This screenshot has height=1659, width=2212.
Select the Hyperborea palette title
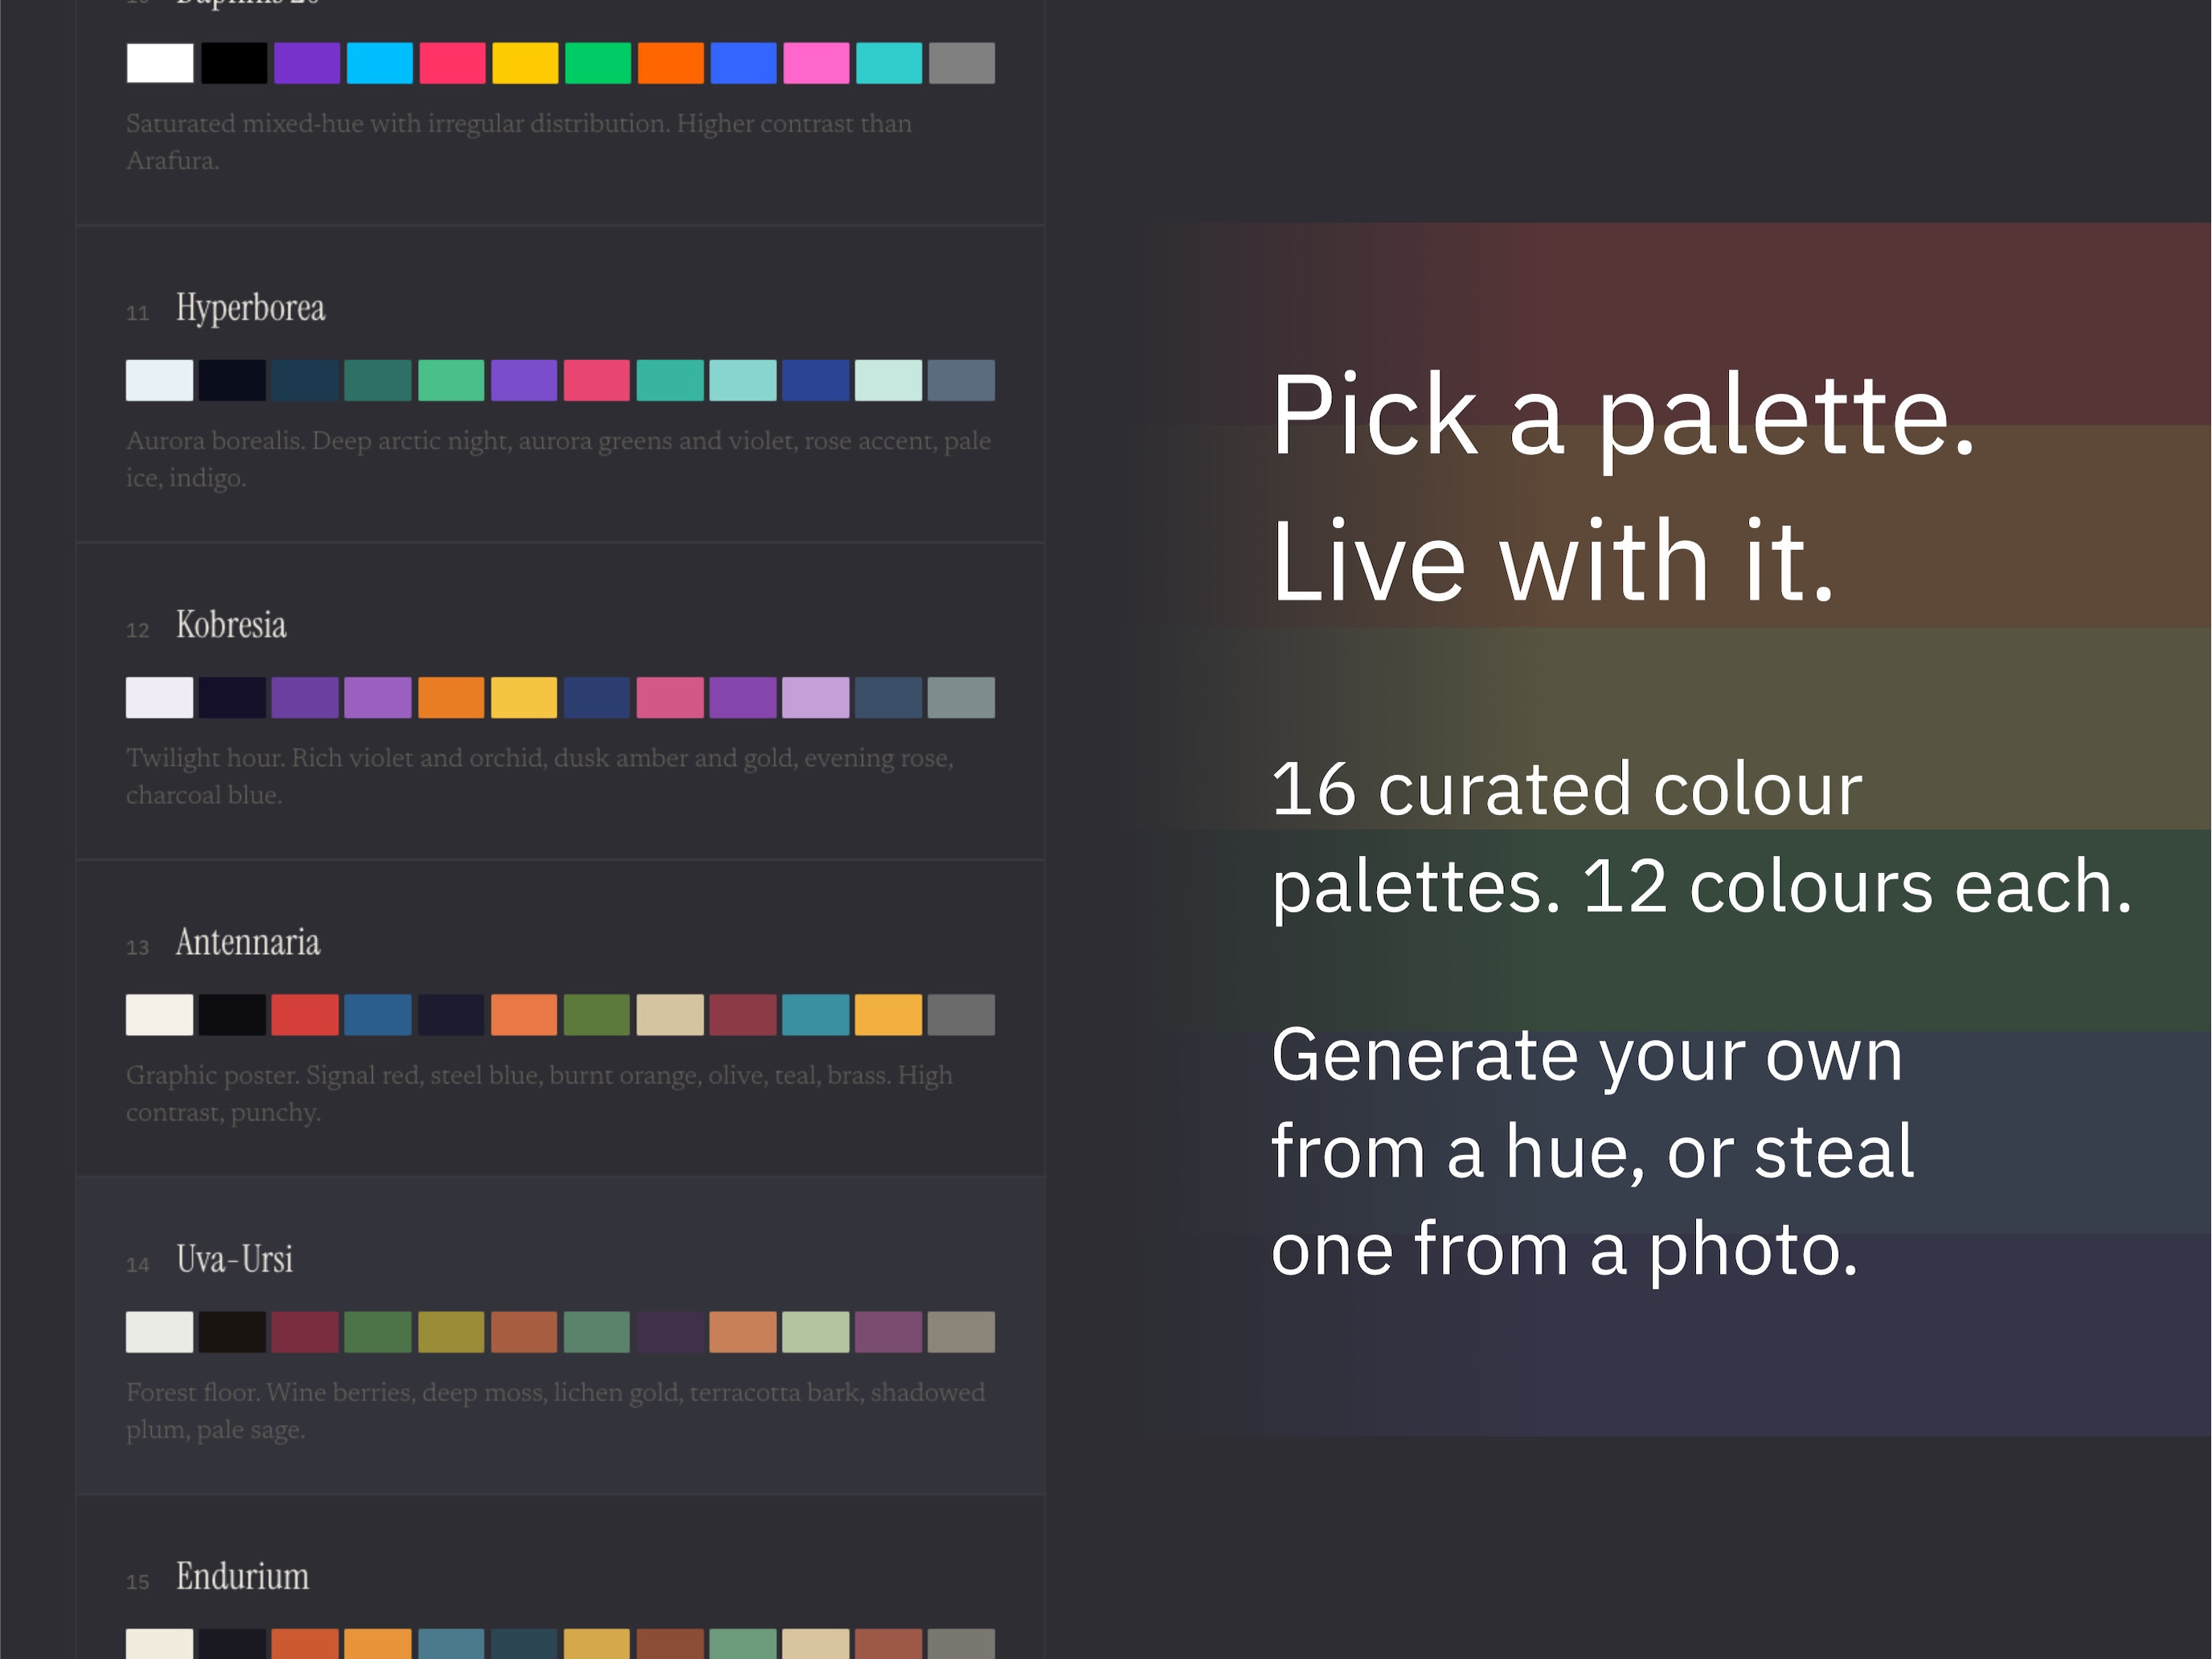pos(250,308)
